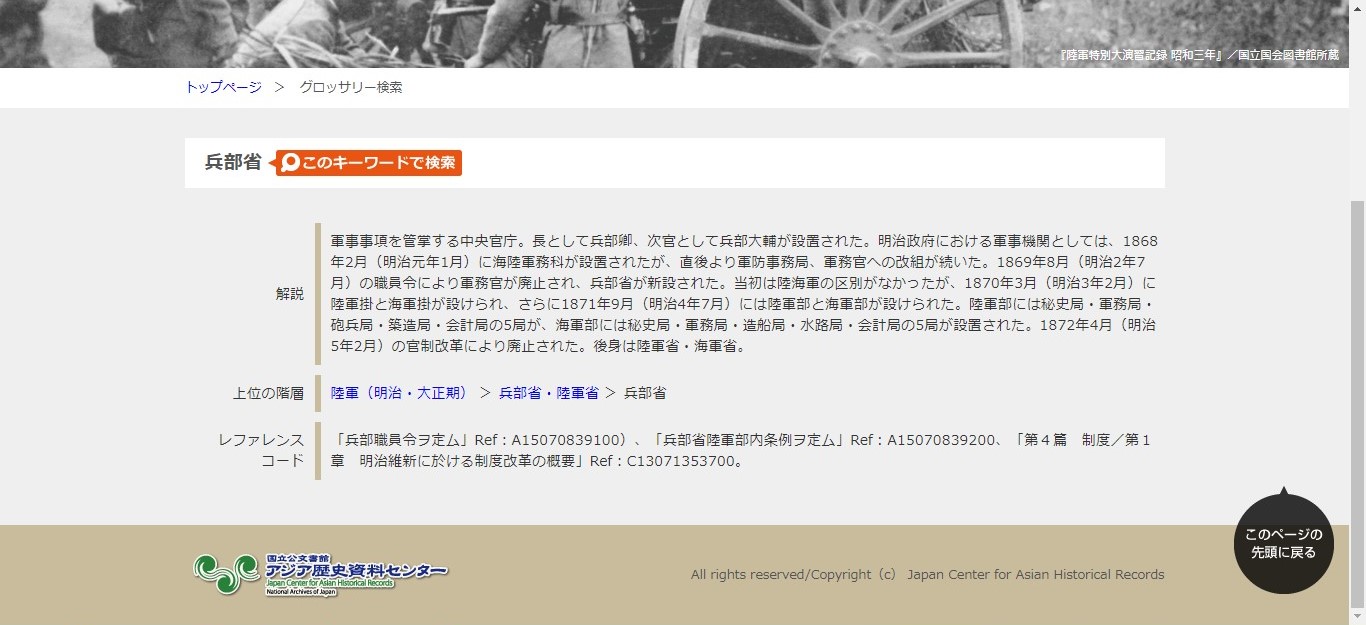Select グロッサリー検索 in the breadcrumb
This screenshot has width=1366, height=625.
coord(351,87)
